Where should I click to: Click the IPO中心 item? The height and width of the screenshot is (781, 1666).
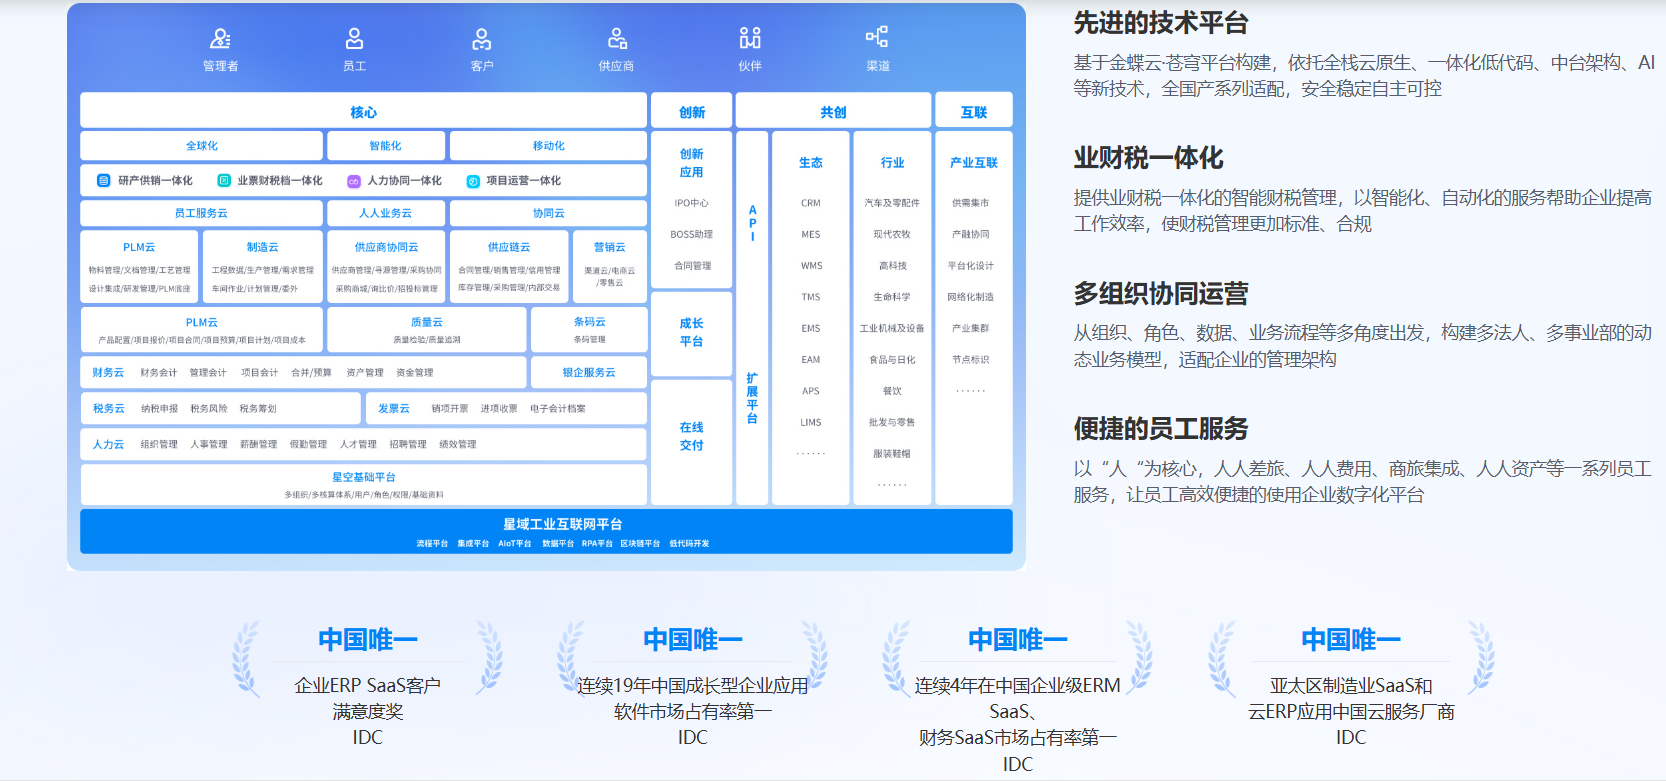[x=691, y=203]
